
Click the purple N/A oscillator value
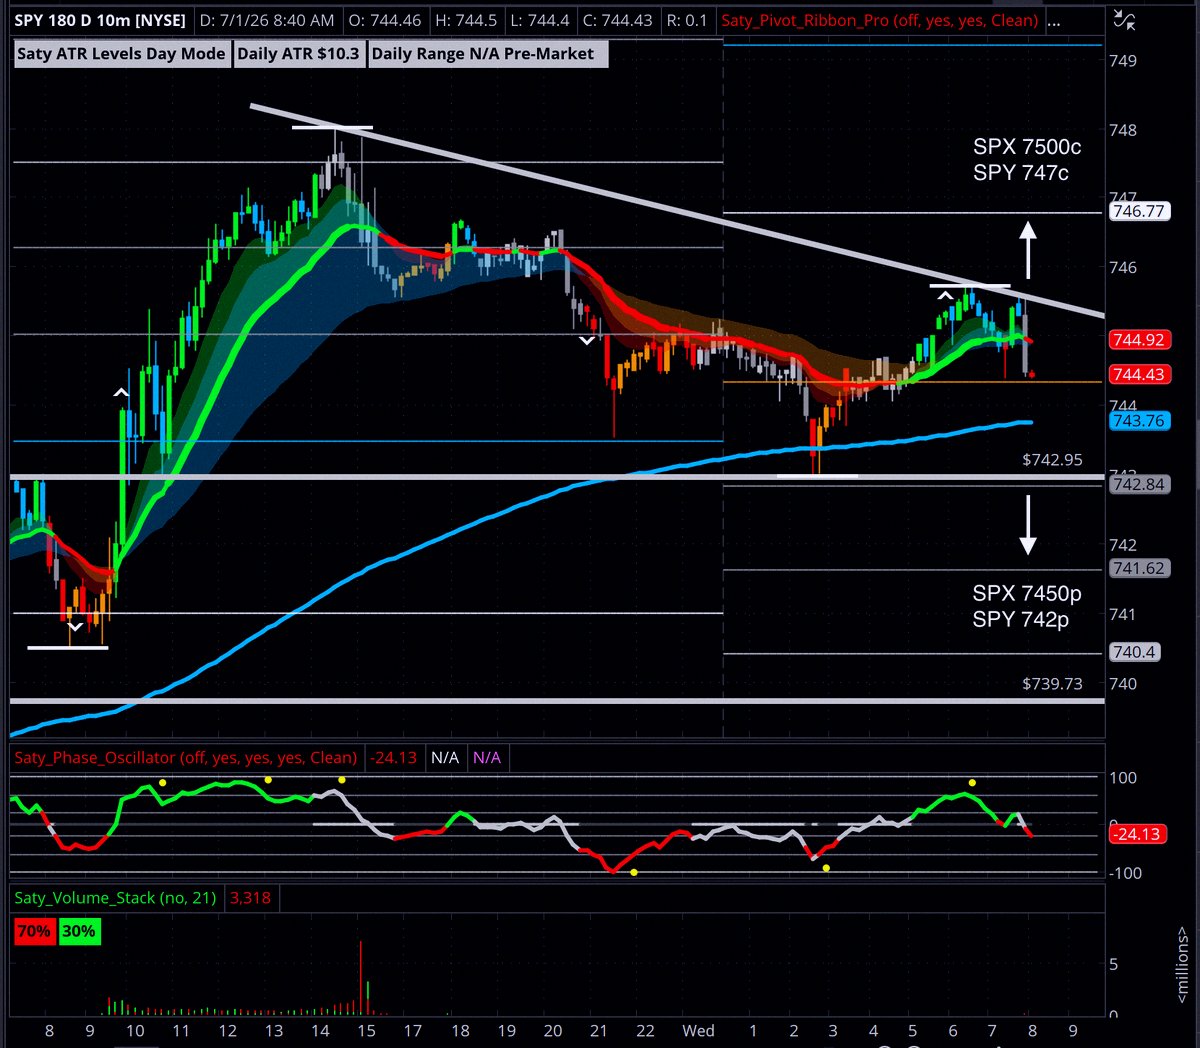coord(487,758)
